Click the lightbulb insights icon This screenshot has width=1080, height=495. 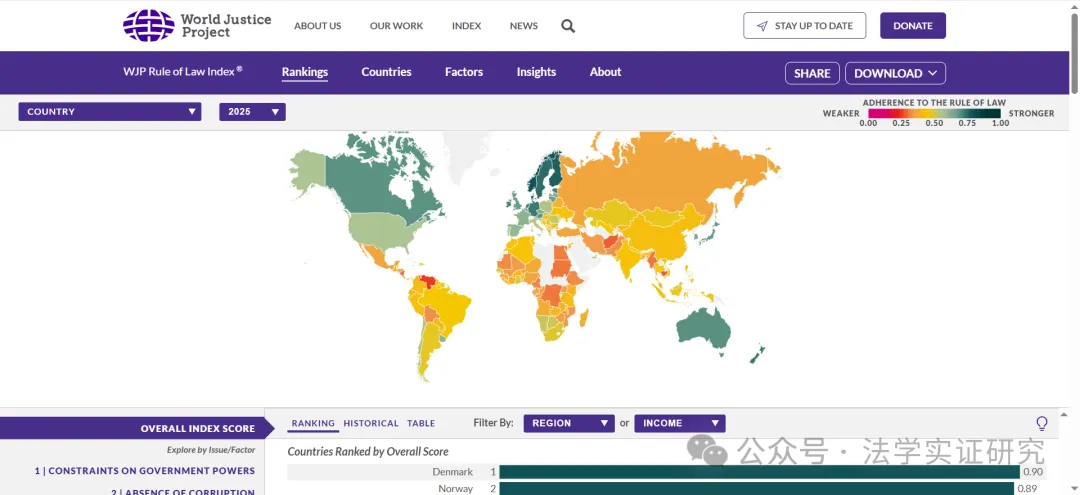pos(1041,423)
